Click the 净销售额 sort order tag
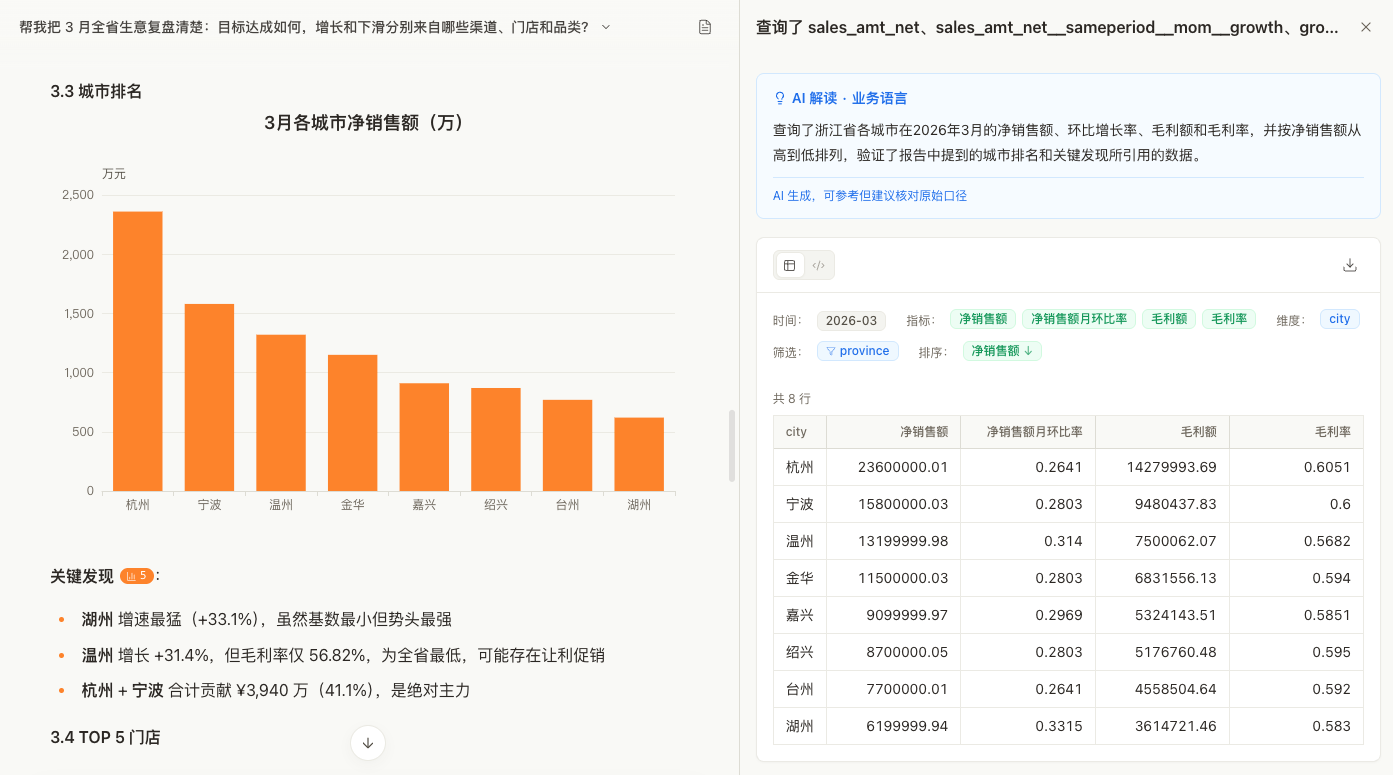The width and height of the screenshot is (1393, 775). click(x=1002, y=351)
